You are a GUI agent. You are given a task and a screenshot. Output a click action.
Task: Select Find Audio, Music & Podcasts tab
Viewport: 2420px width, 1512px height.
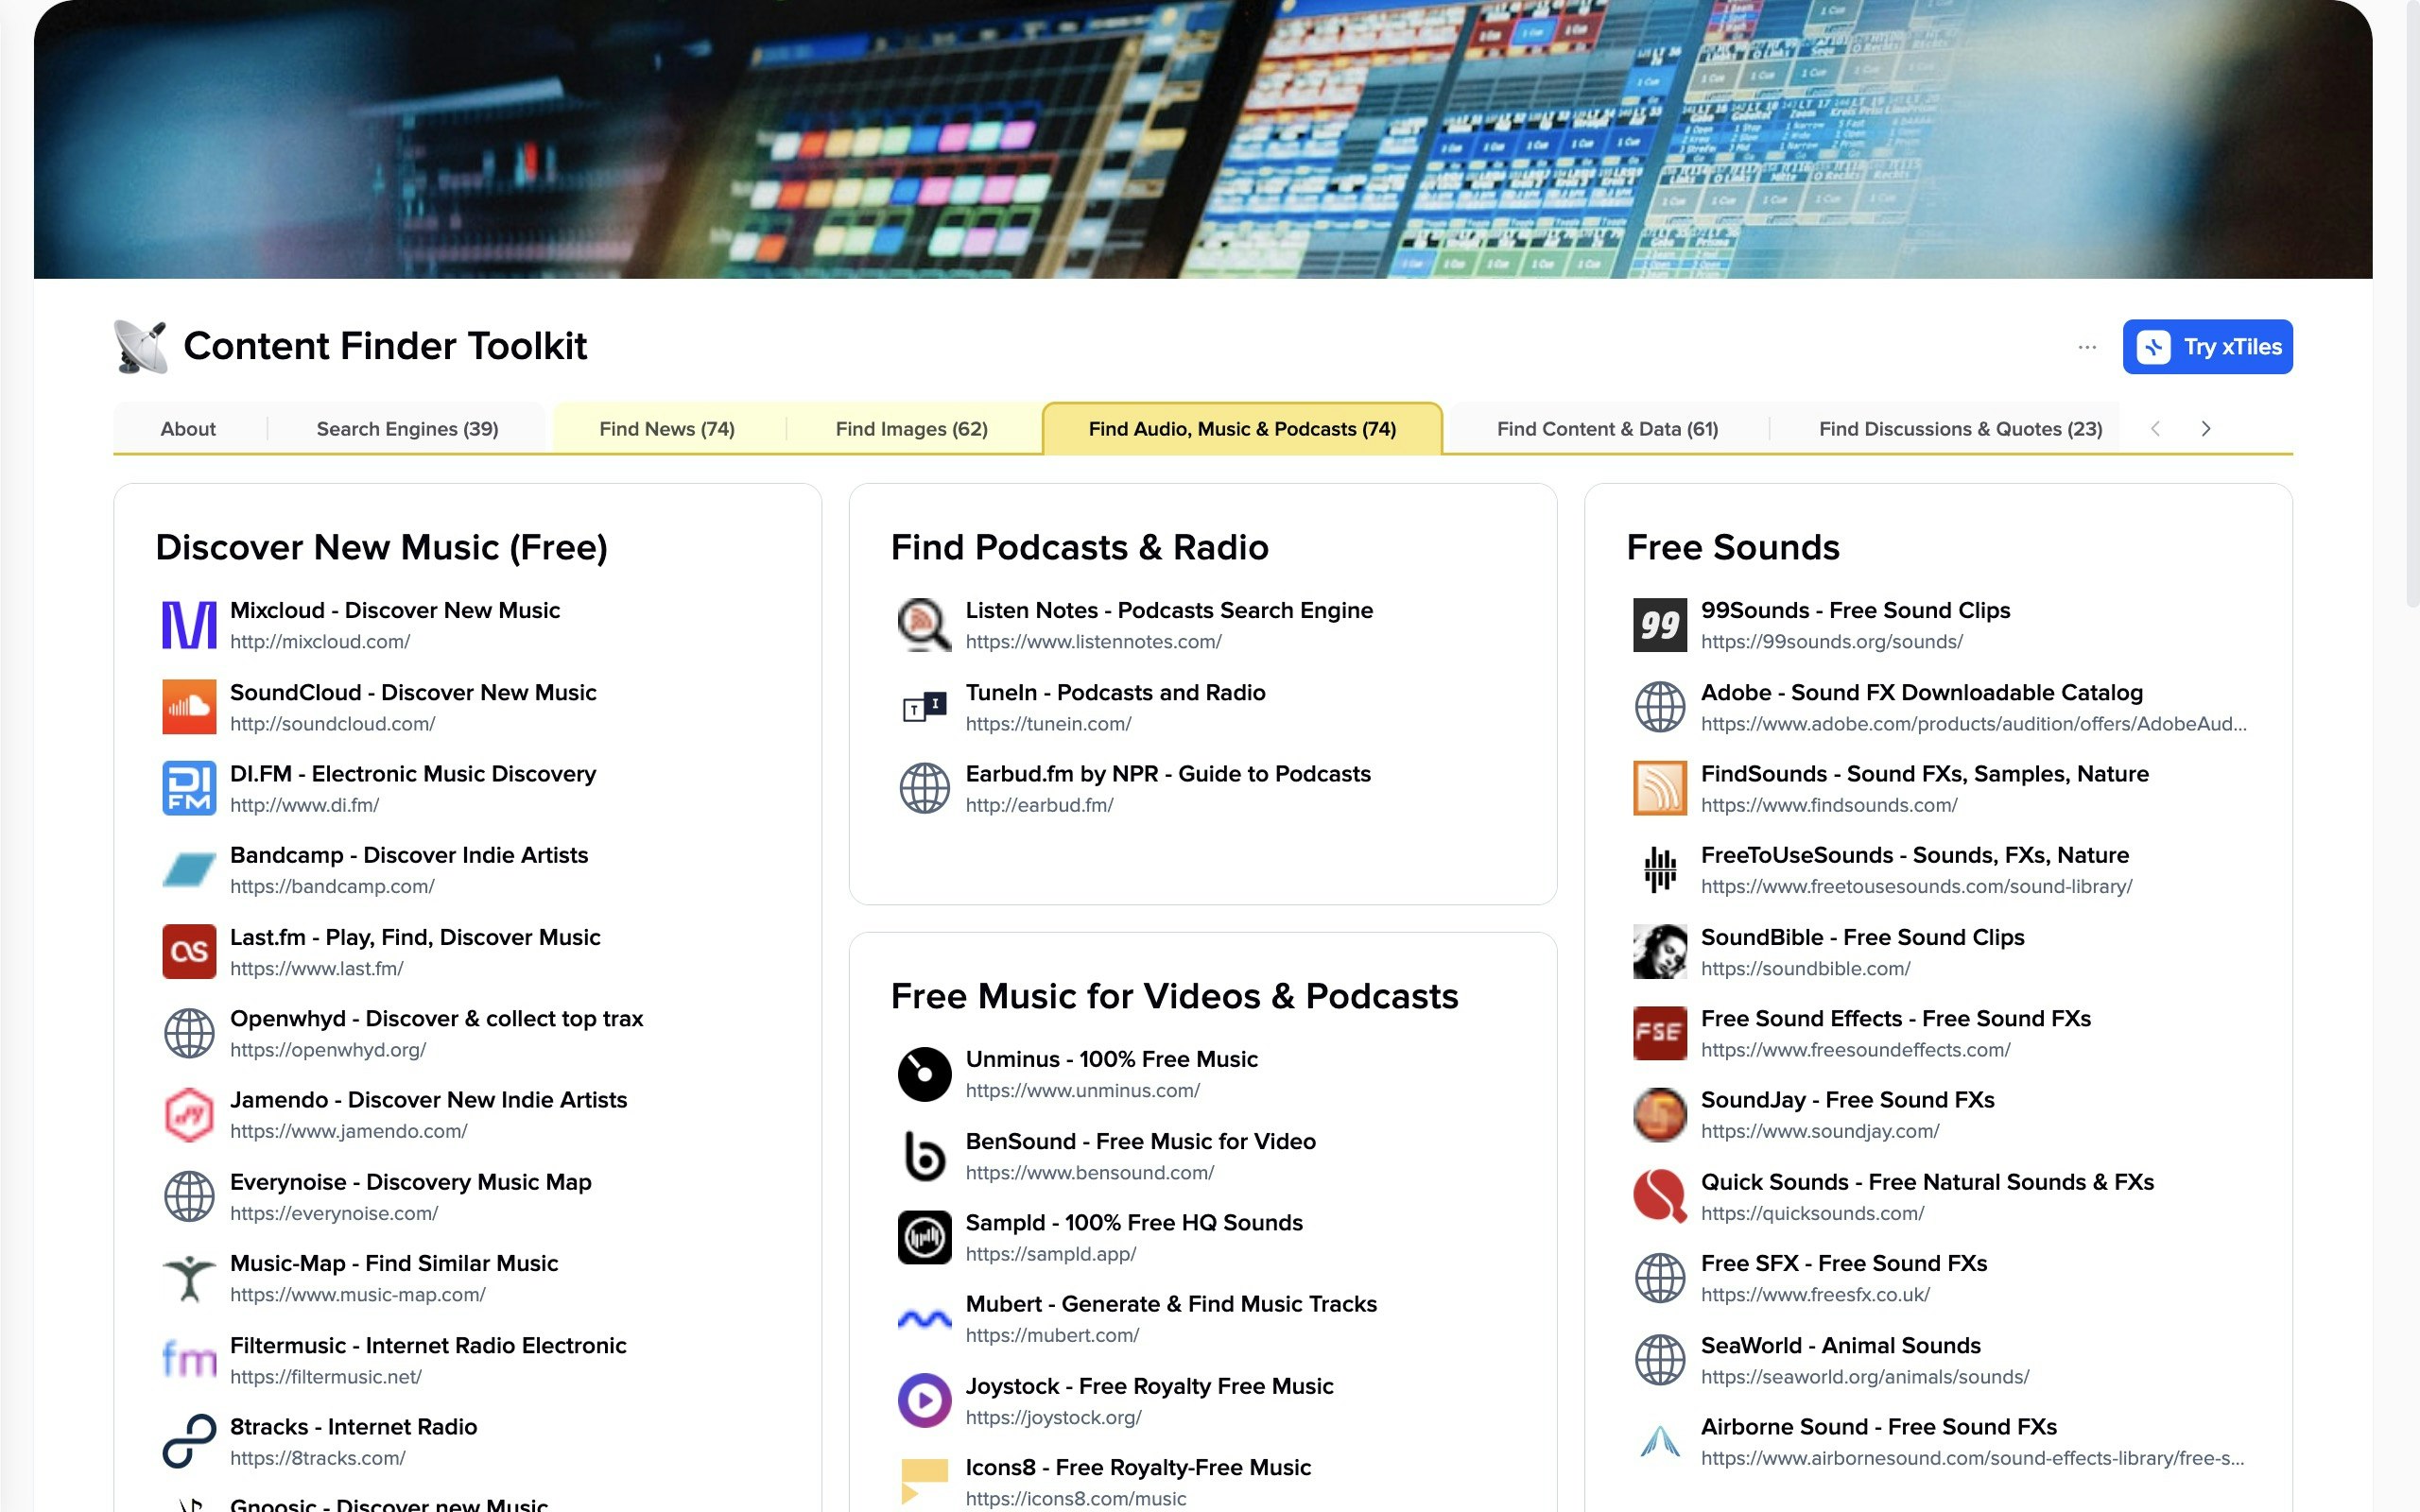1242,429
